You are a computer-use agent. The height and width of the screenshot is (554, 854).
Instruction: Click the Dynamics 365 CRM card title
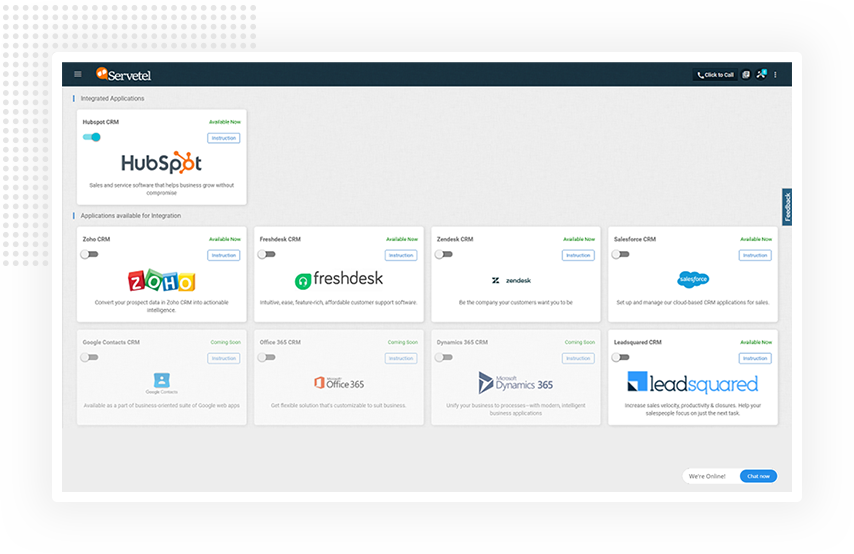[462, 342]
